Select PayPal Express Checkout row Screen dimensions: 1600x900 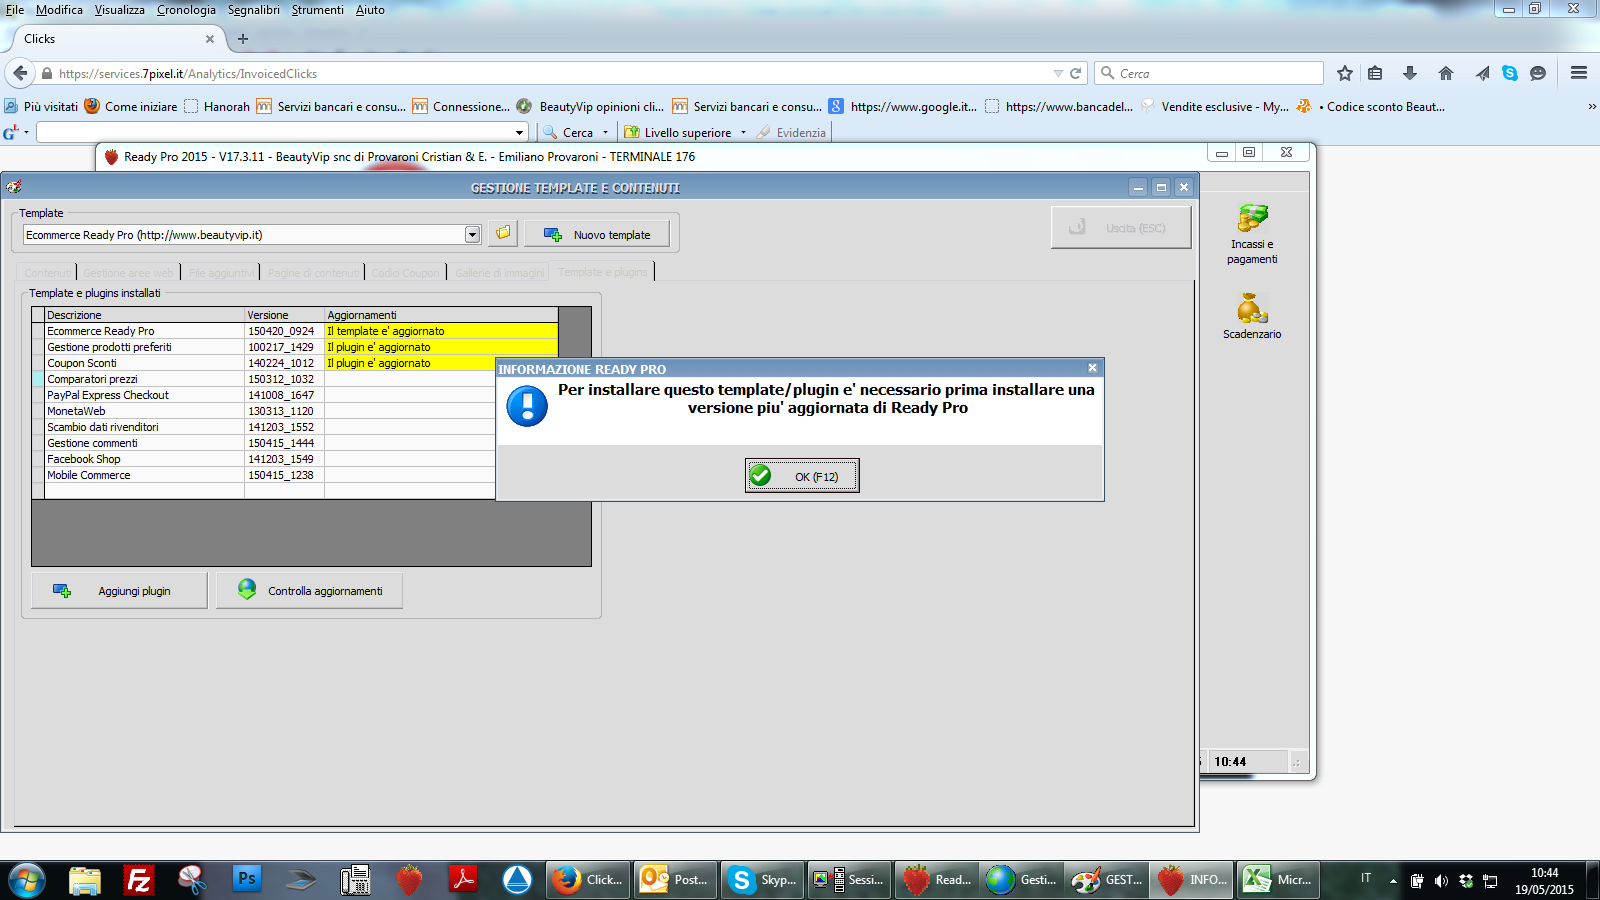pyautogui.click(x=265, y=395)
